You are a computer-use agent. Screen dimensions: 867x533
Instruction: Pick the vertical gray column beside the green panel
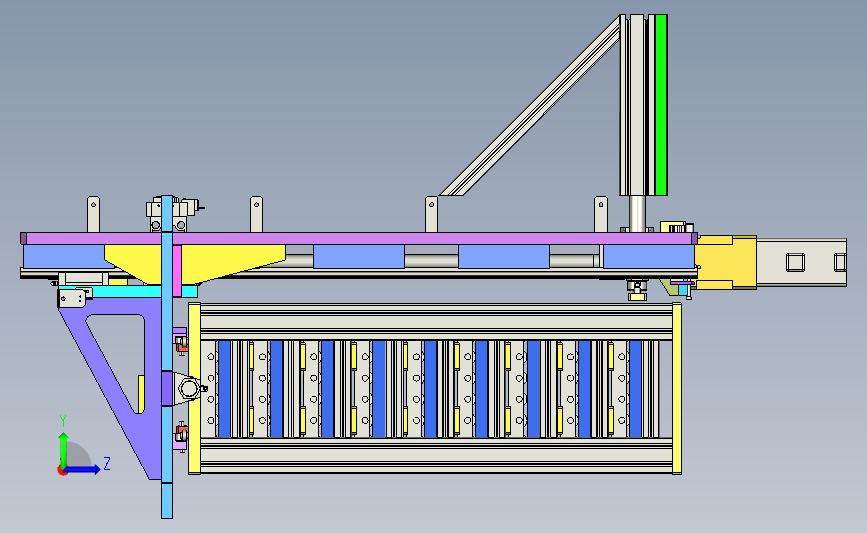coord(637,105)
